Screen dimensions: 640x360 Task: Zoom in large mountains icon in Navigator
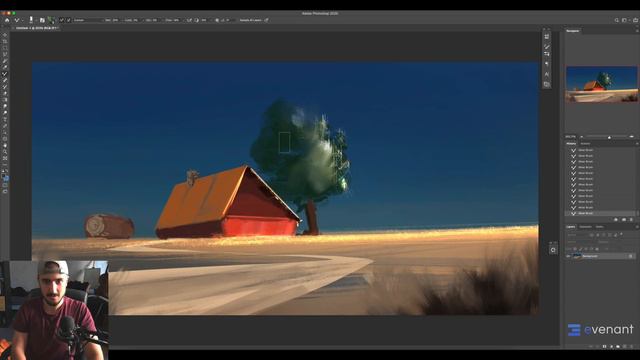pyautogui.click(x=632, y=137)
